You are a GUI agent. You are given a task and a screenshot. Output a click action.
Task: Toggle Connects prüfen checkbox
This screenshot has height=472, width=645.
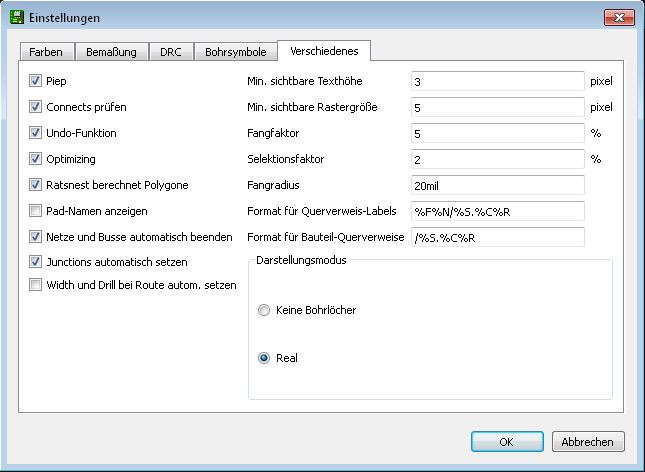pos(35,107)
